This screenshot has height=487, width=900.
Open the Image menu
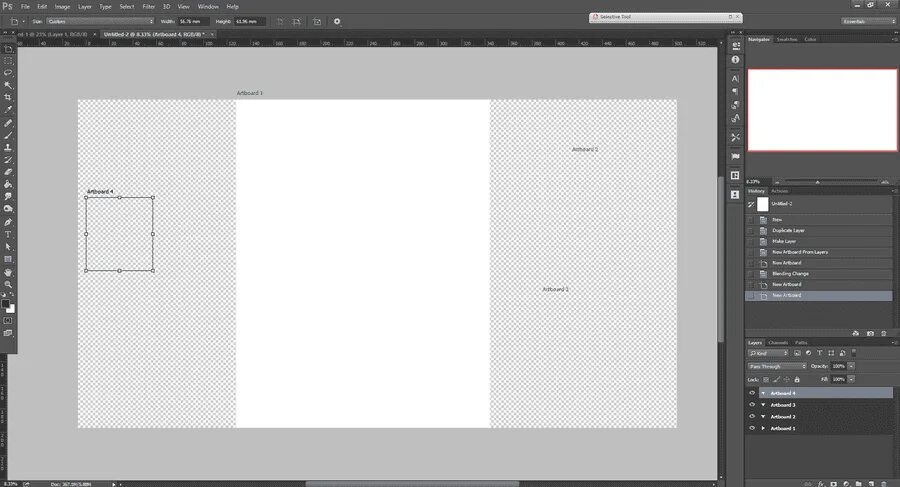62,7
